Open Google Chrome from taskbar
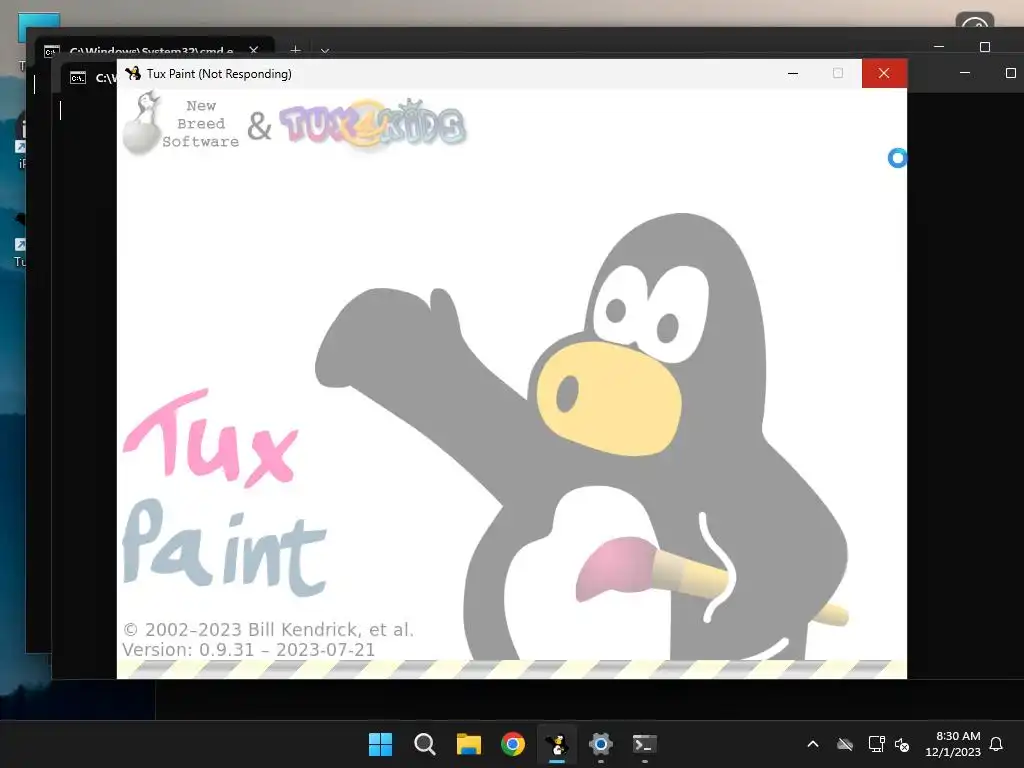Screen dimensions: 1024x768 [513, 744]
